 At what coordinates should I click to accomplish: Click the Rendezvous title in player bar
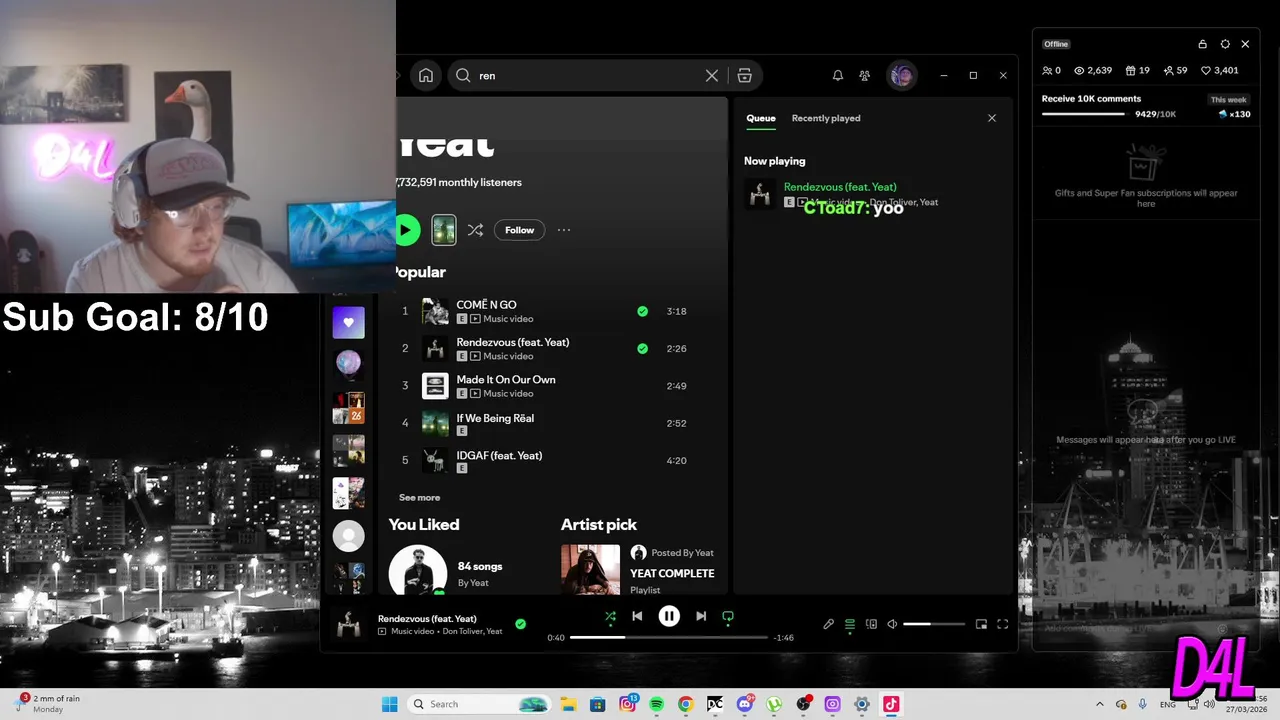427,618
